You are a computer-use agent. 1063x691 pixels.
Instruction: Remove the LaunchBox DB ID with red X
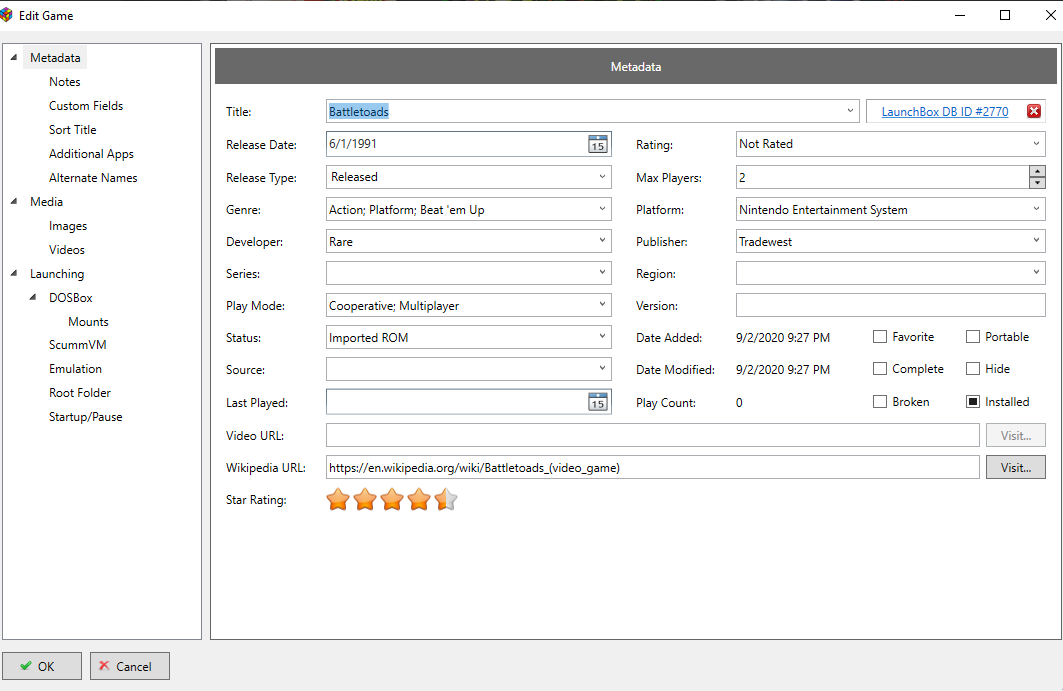(x=1034, y=111)
